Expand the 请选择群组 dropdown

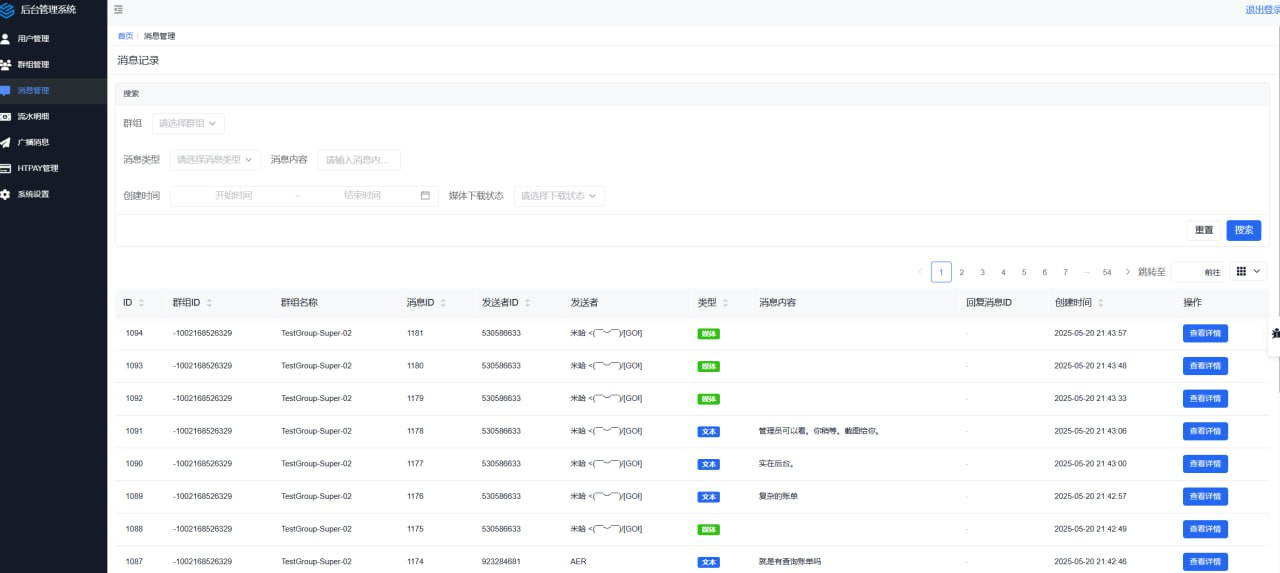tap(188, 123)
